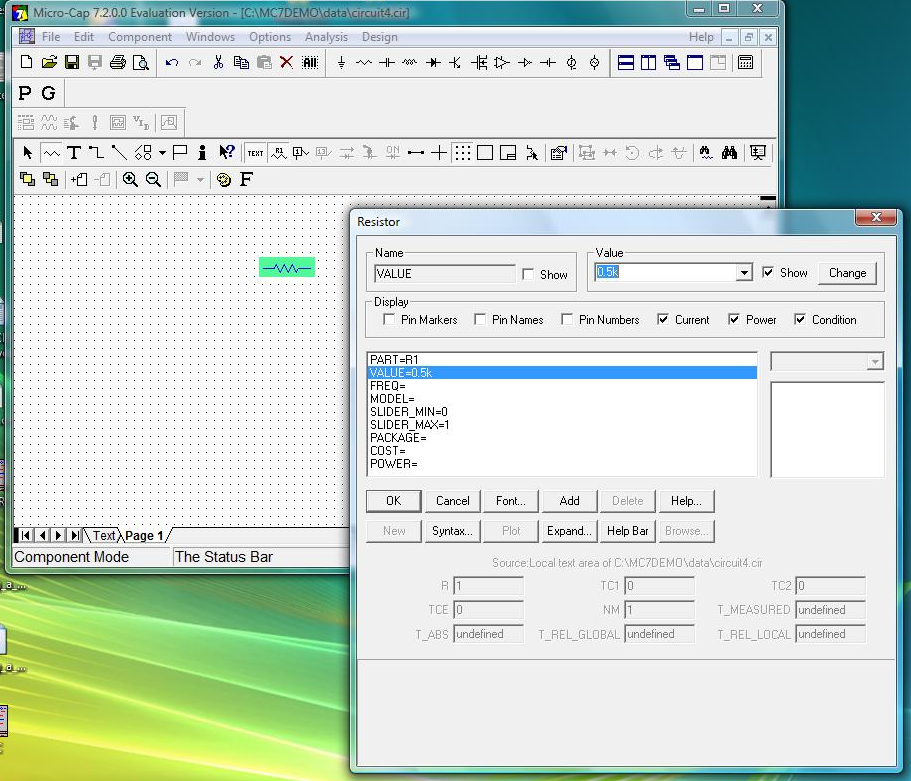911x781 pixels.
Task: Enable the Pin Markers checkbox
Action: pos(389,320)
